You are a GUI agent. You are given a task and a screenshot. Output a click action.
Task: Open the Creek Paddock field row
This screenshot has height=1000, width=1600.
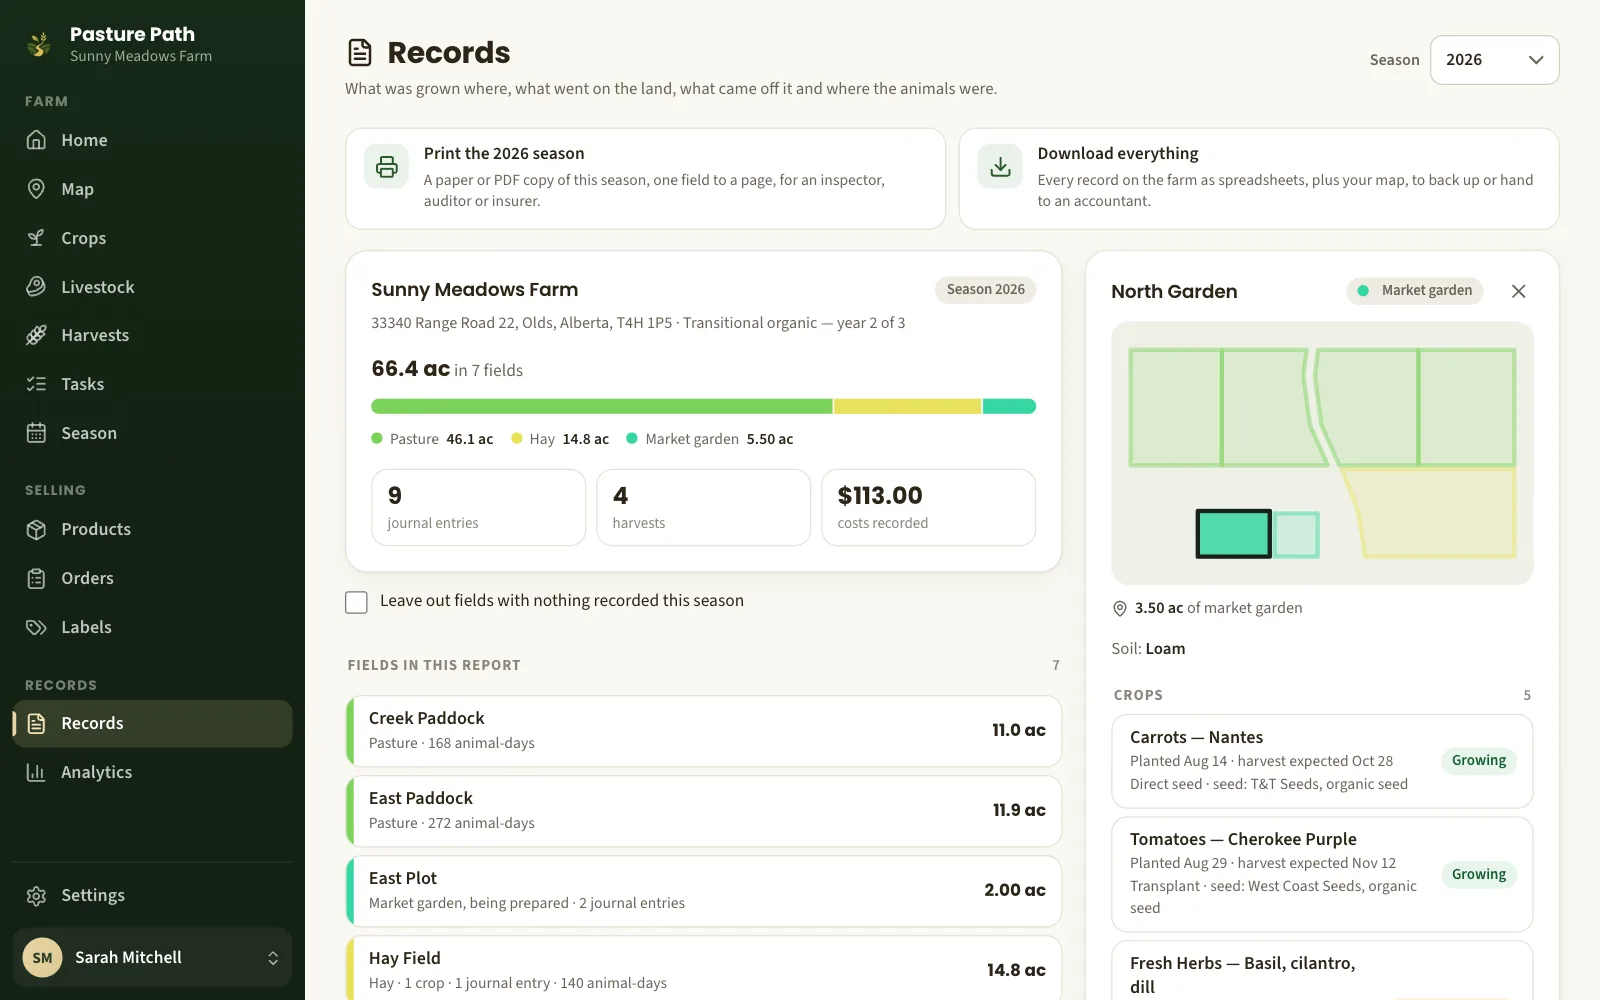tap(703, 731)
